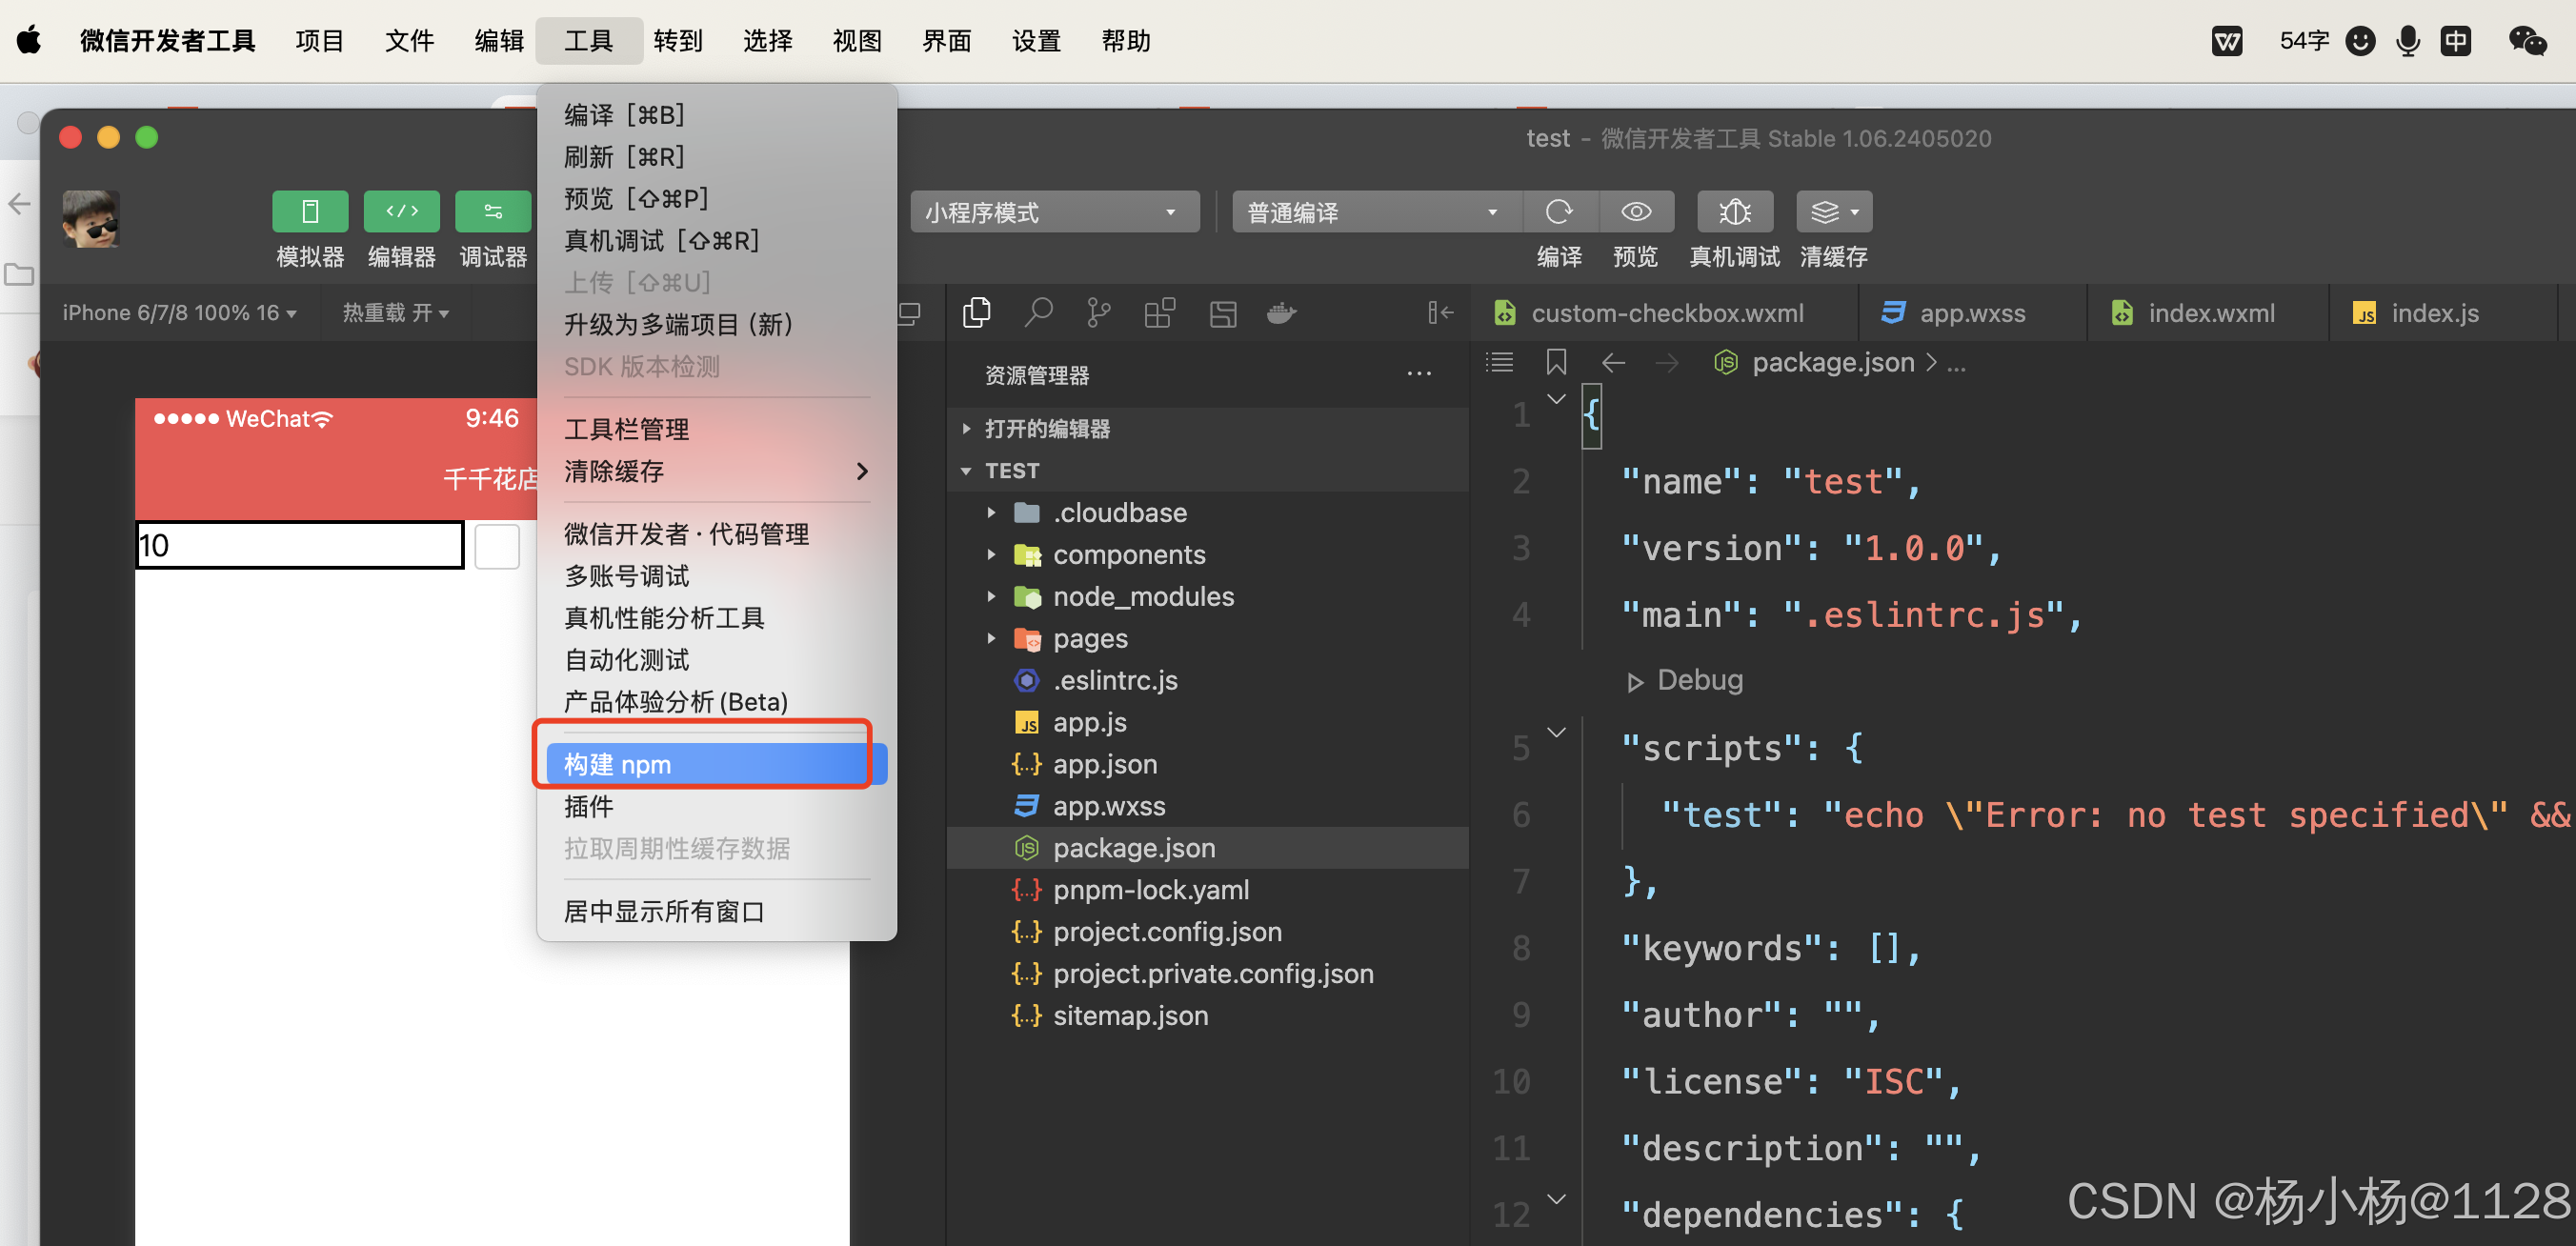Select 工具栏管理 menu item

point(717,429)
